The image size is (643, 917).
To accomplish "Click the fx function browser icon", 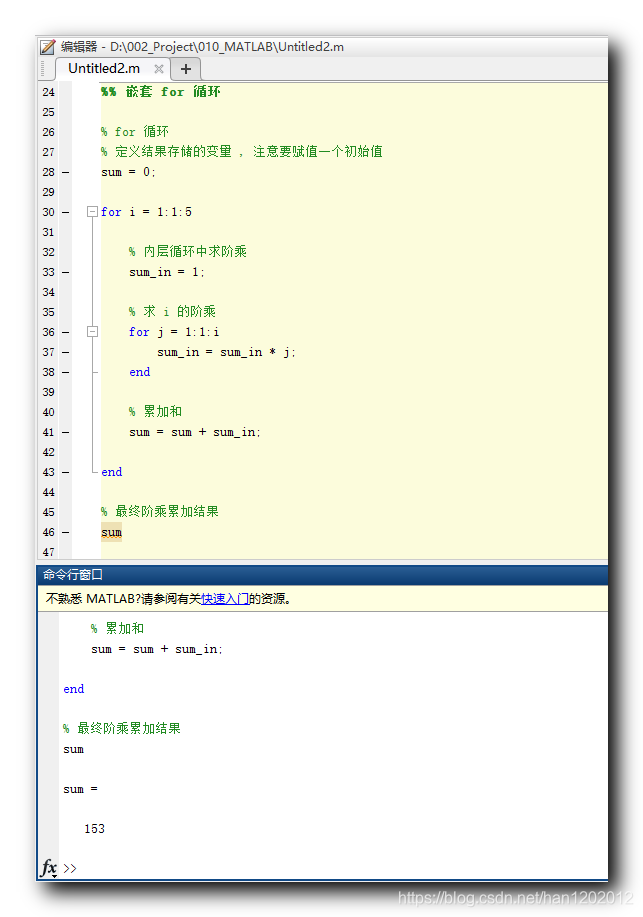I will tap(49, 867).
